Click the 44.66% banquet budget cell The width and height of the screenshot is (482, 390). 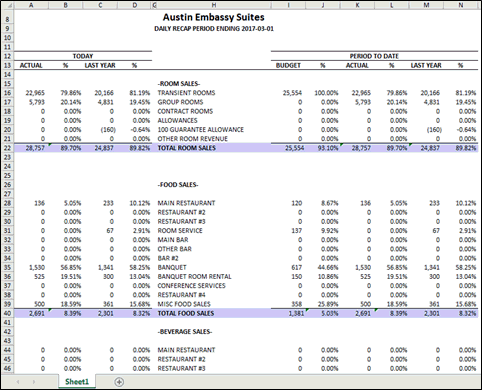point(328,267)
